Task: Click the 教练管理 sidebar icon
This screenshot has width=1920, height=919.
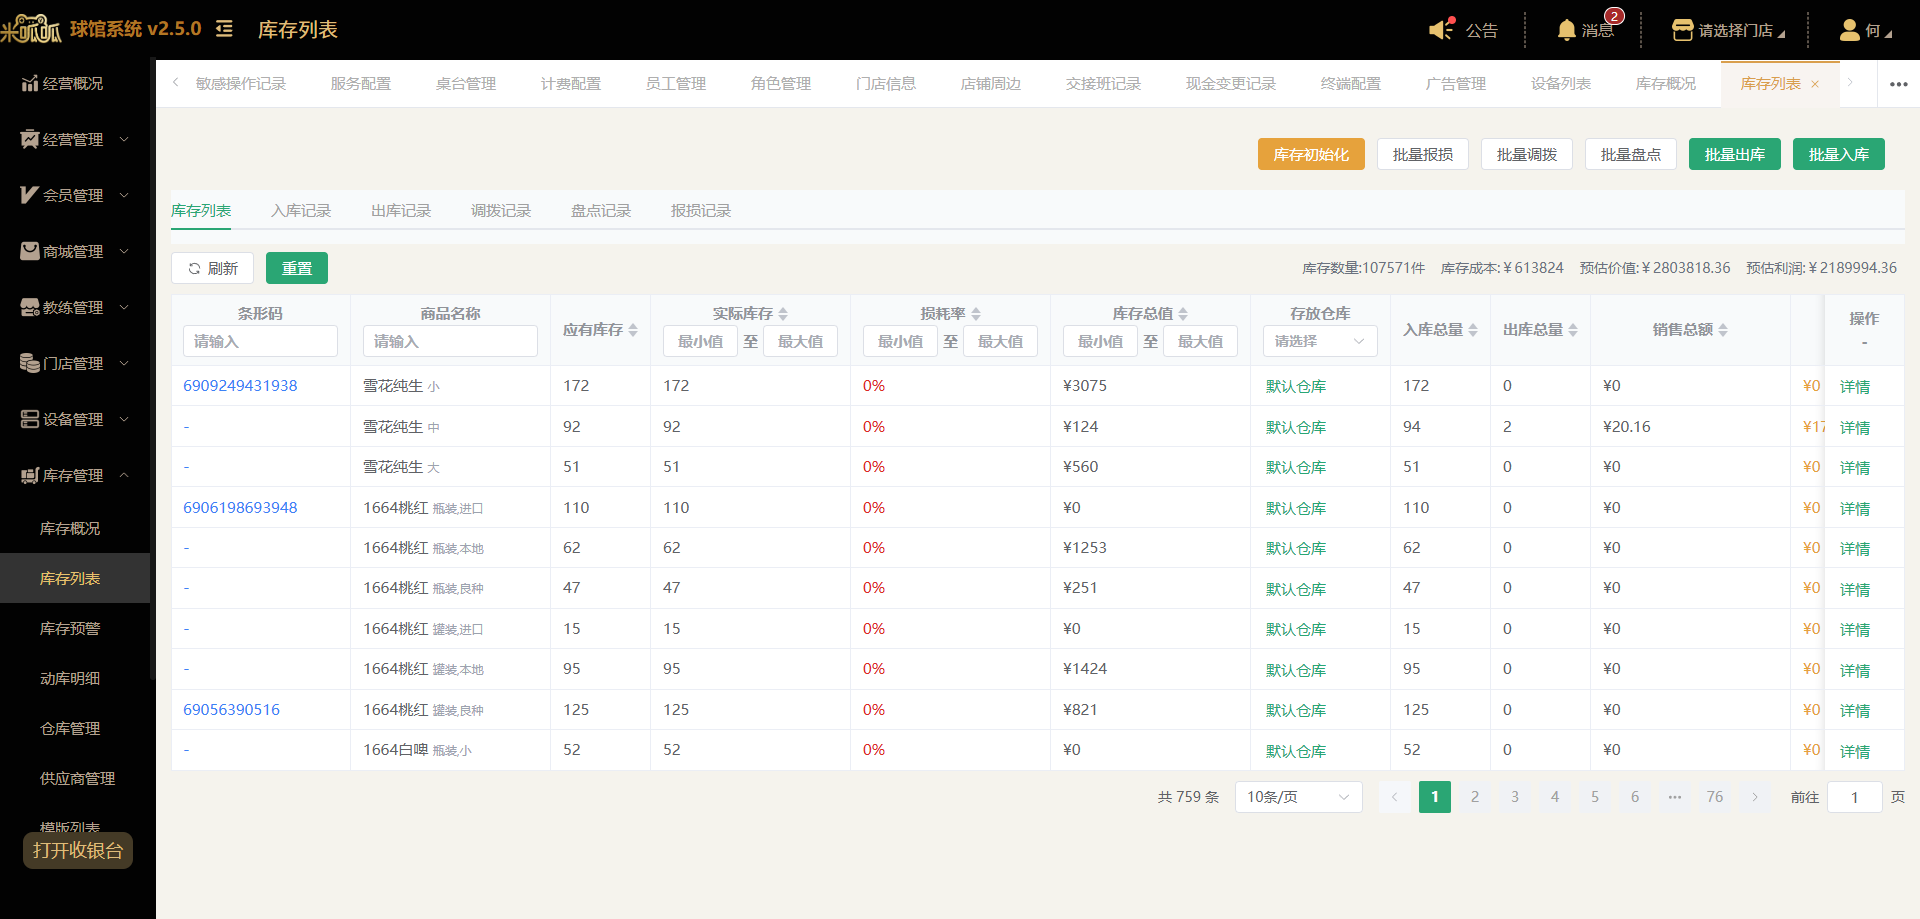Action: coord(30,307)
